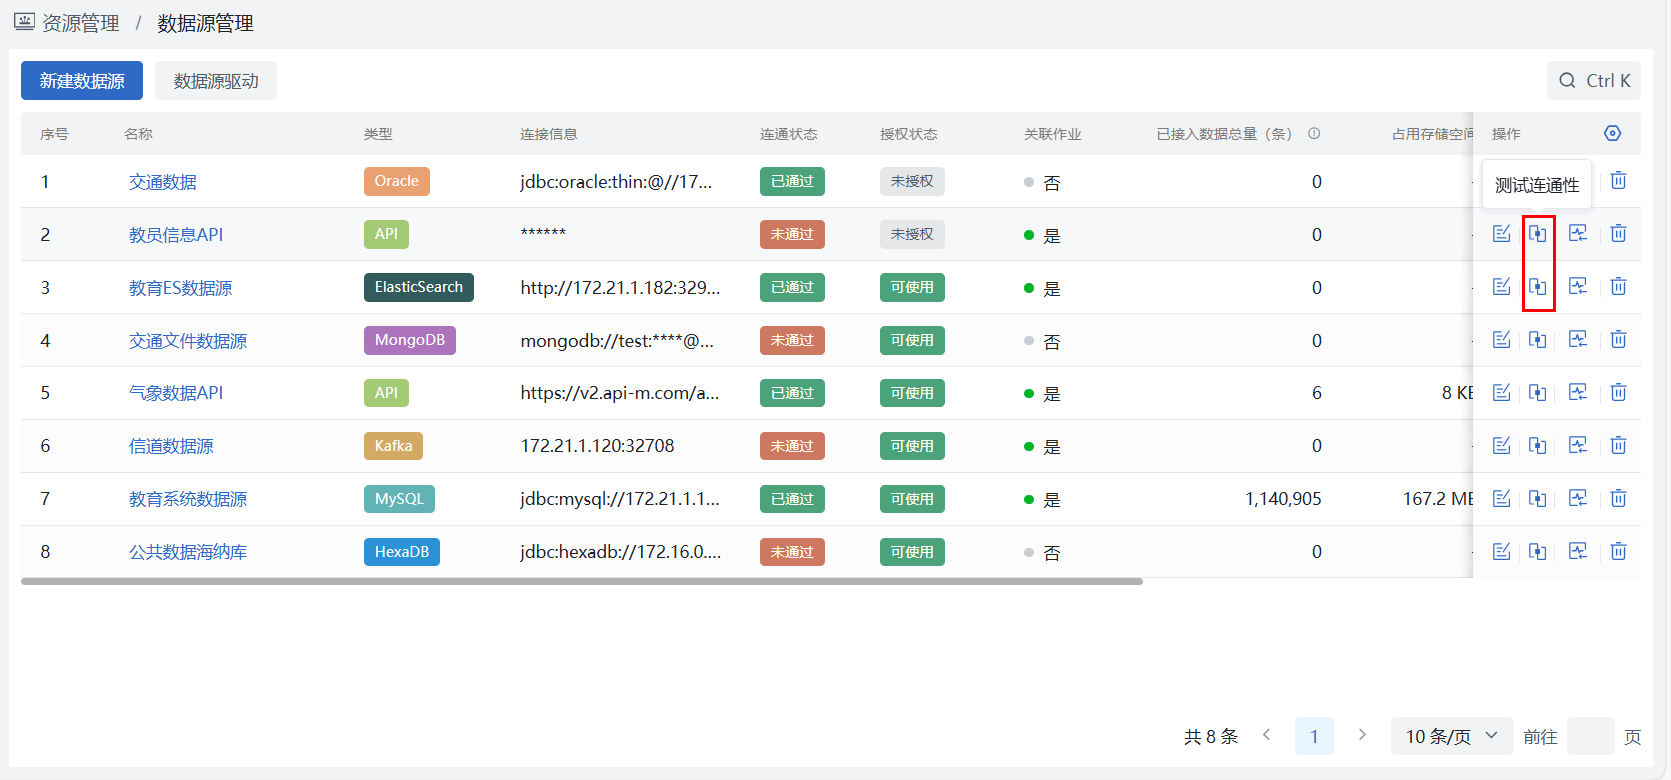Click the monitor-chart icon for 公共数据海纳库
1671x780 pixels.
pyautogui.click(x=1578, y=552)
